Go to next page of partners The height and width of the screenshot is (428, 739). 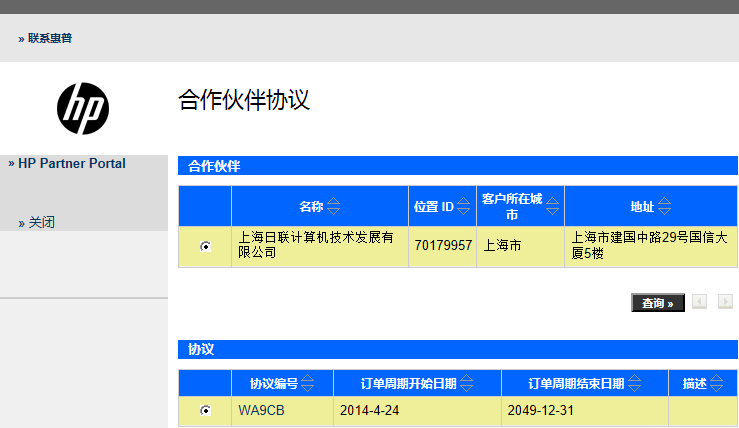(x=725, y=301)
